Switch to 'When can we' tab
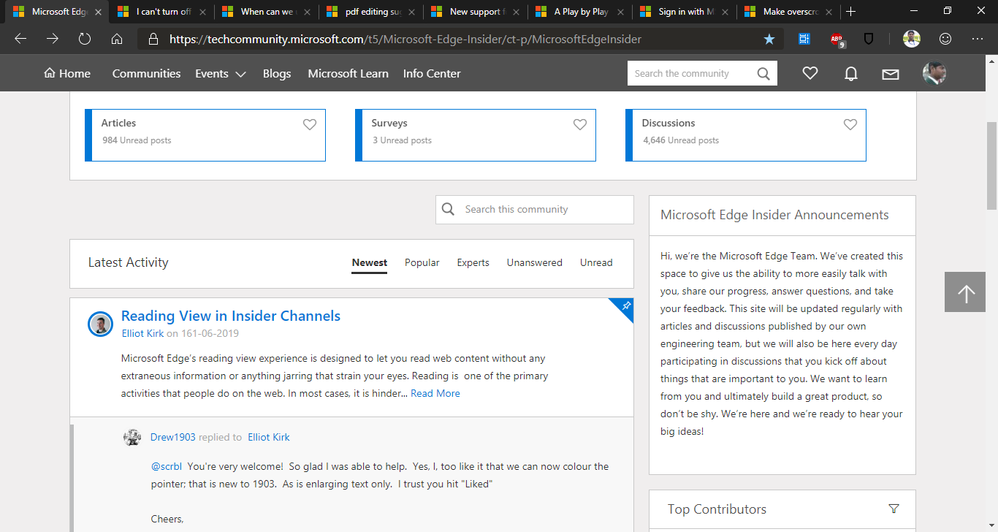Image resolution: width=998 pixels, height=532 pixels. 265,11
